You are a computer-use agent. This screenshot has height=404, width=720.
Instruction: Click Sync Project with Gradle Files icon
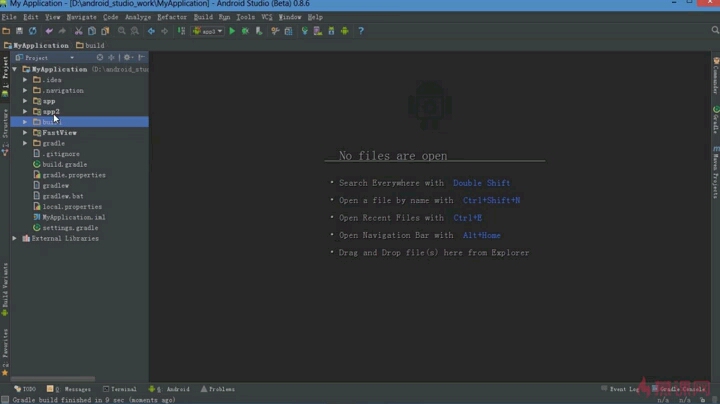point(304,31)
